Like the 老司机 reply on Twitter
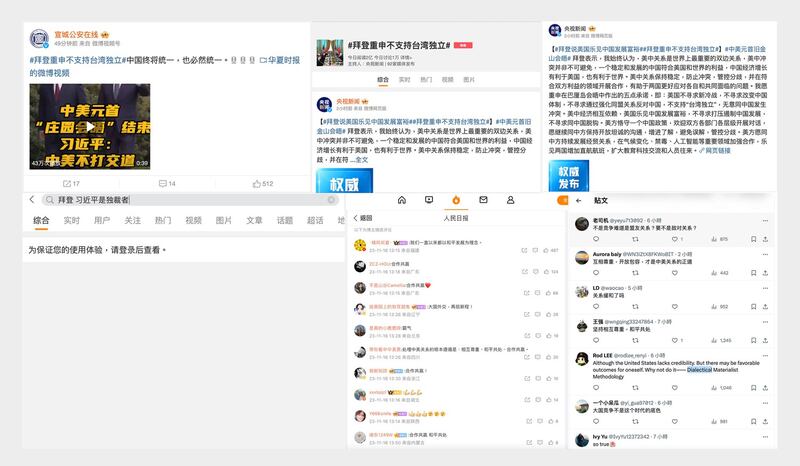800x466 pixels. (x=679, y=240)
